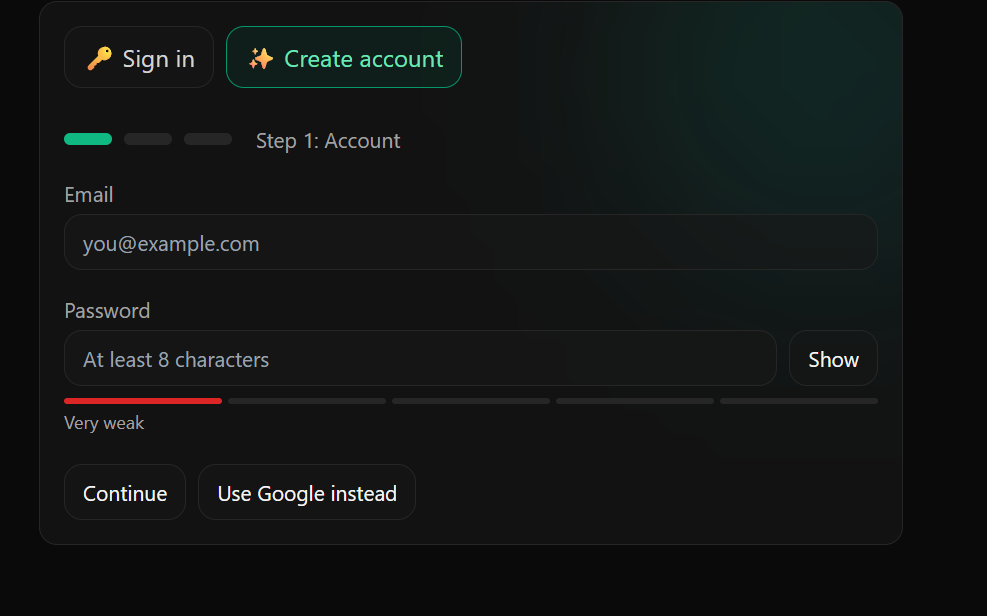Select the Create account tab
This screenshot has height=616, width=987.
click(x=344, y=57)
